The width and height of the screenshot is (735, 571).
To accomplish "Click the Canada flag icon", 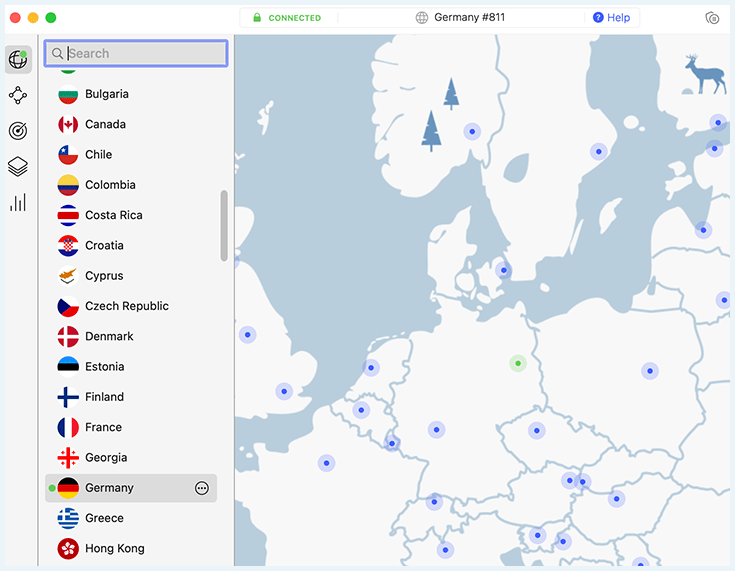I will point(68,124).
